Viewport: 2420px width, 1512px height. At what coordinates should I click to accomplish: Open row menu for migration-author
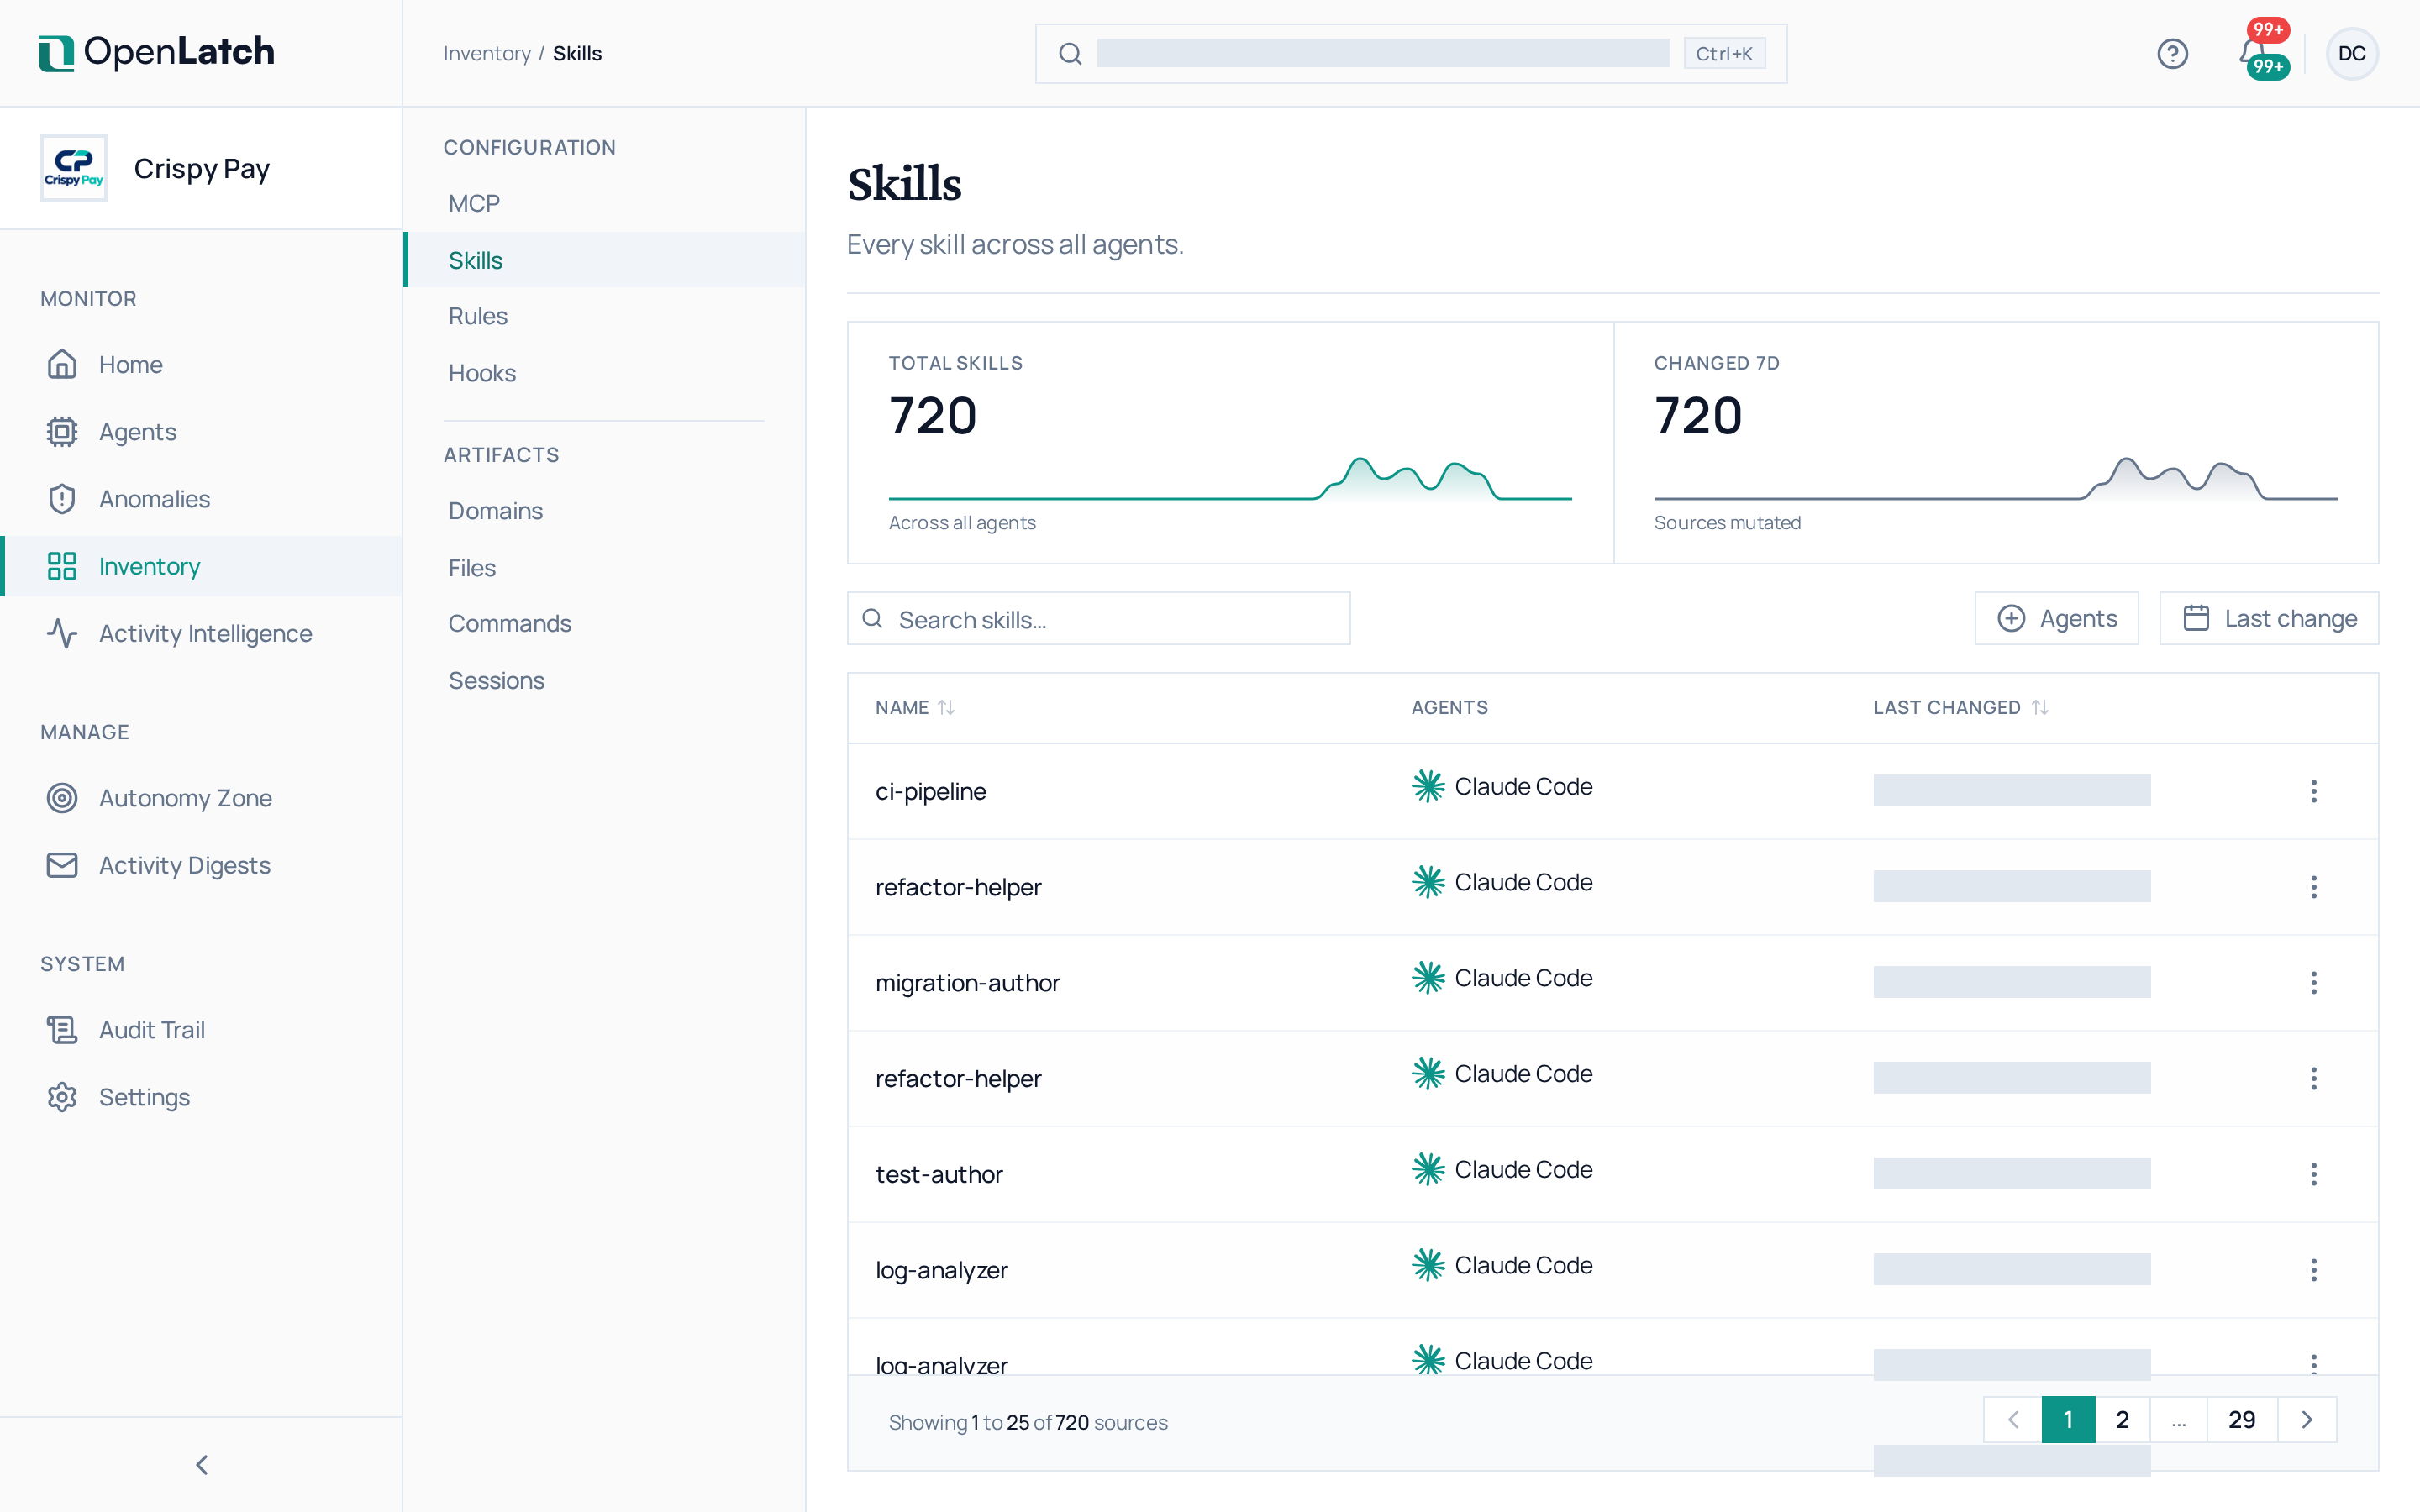point(2313,983)
